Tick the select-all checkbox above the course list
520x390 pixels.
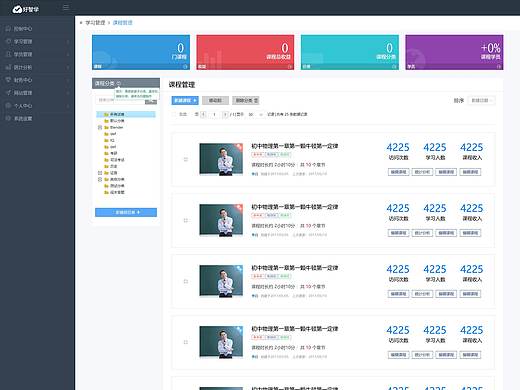(174, 114)
